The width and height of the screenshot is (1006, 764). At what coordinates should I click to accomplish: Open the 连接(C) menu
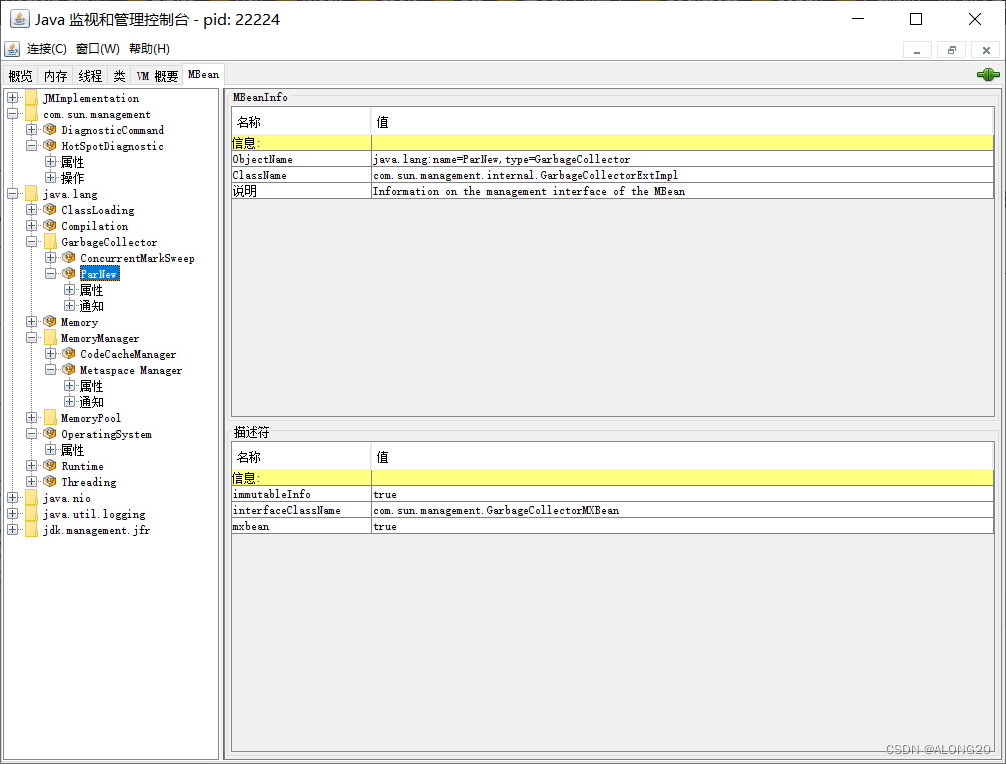pyautogui.click(x=46, y=49)
